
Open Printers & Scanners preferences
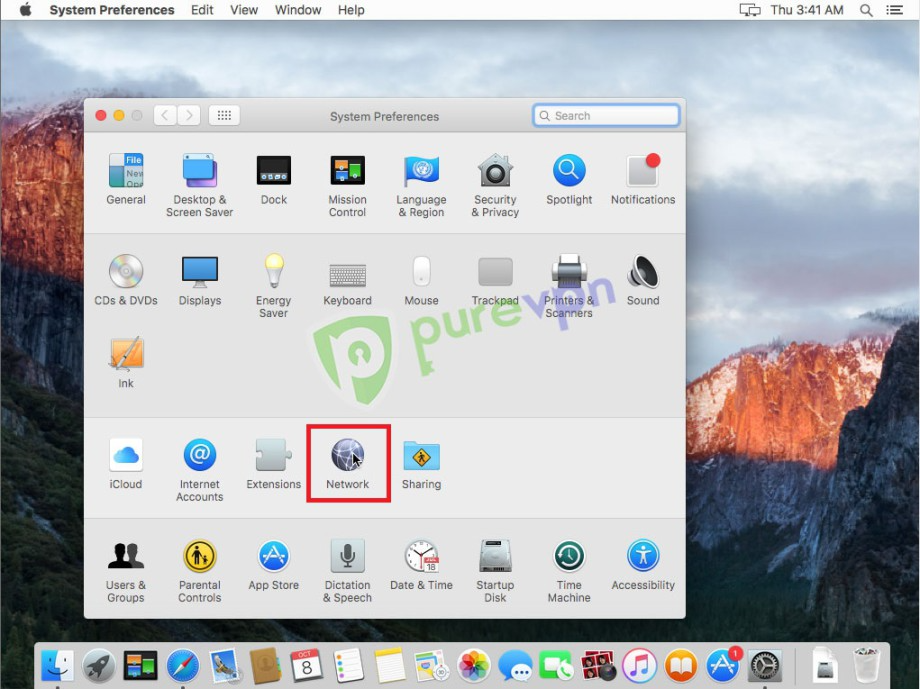pyautogui.click(x=569, y=286)
